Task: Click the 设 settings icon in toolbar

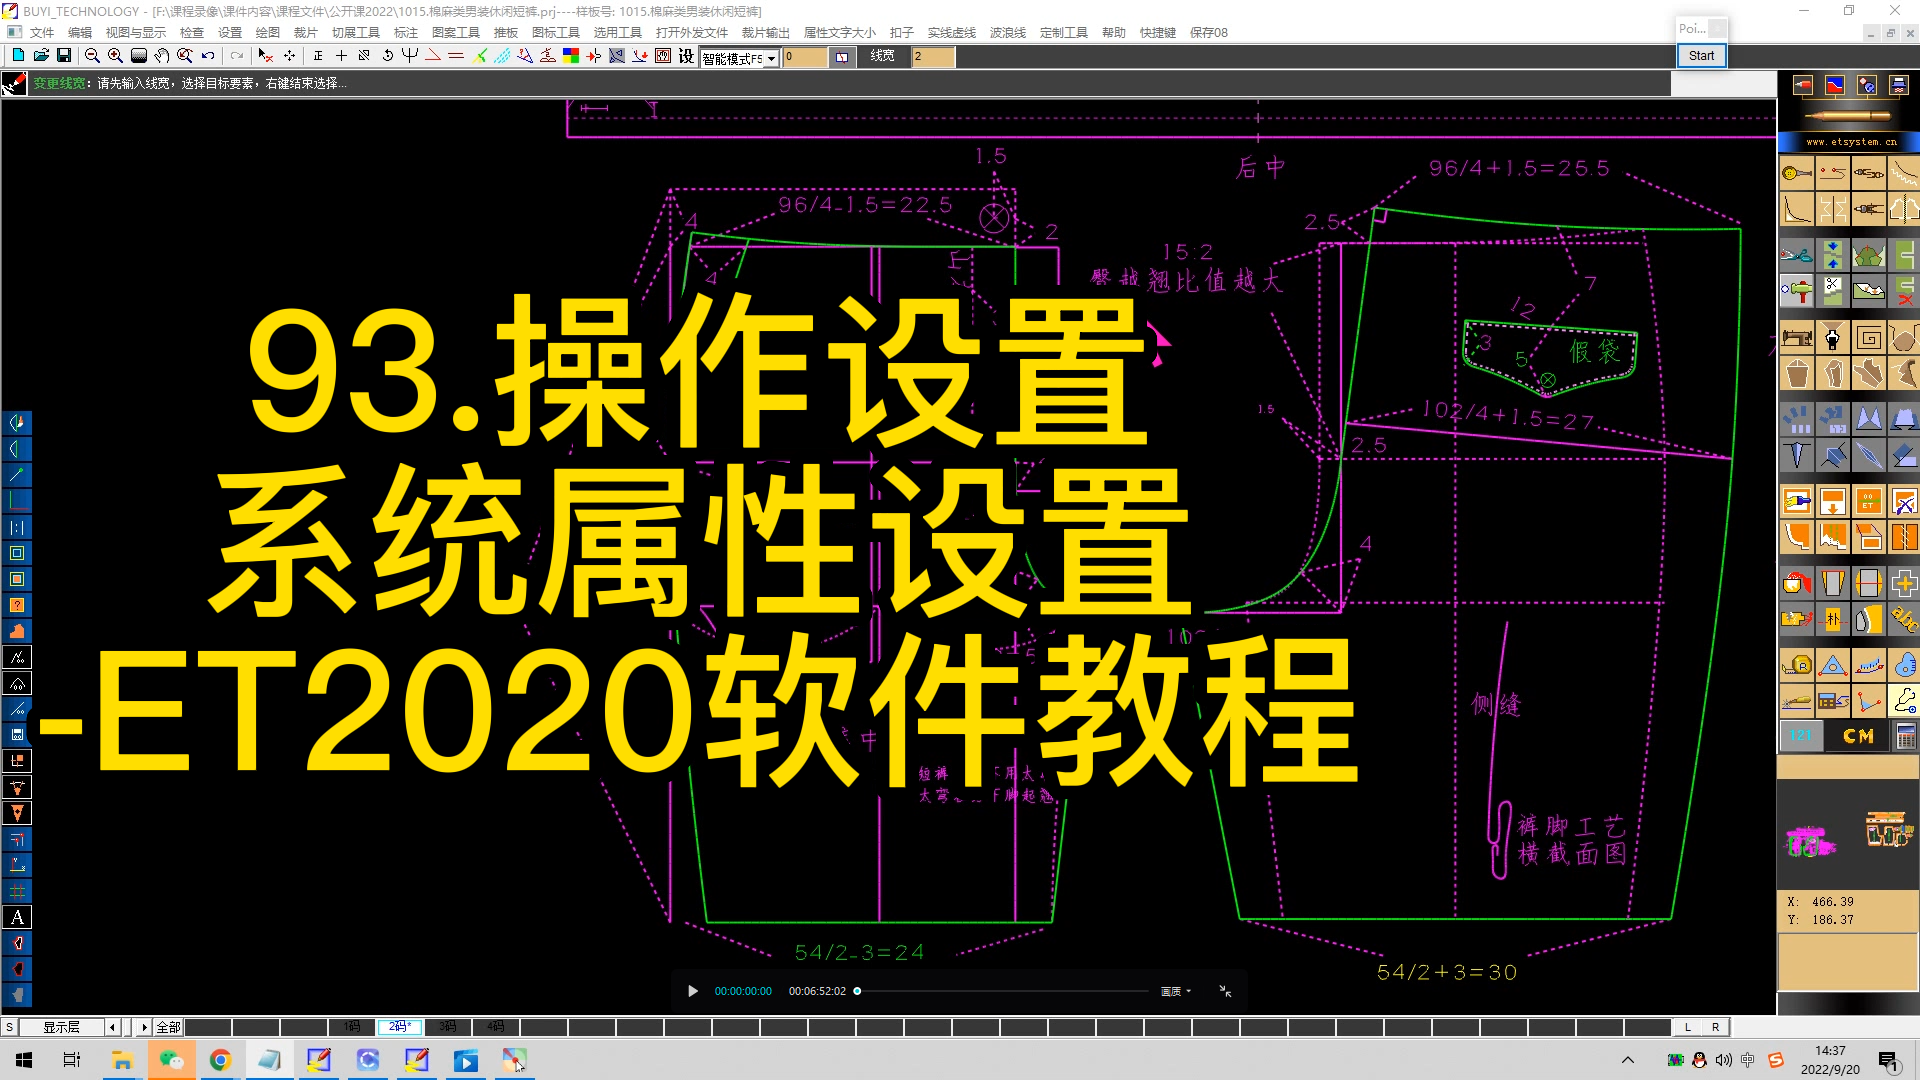Action: (686, 56)
